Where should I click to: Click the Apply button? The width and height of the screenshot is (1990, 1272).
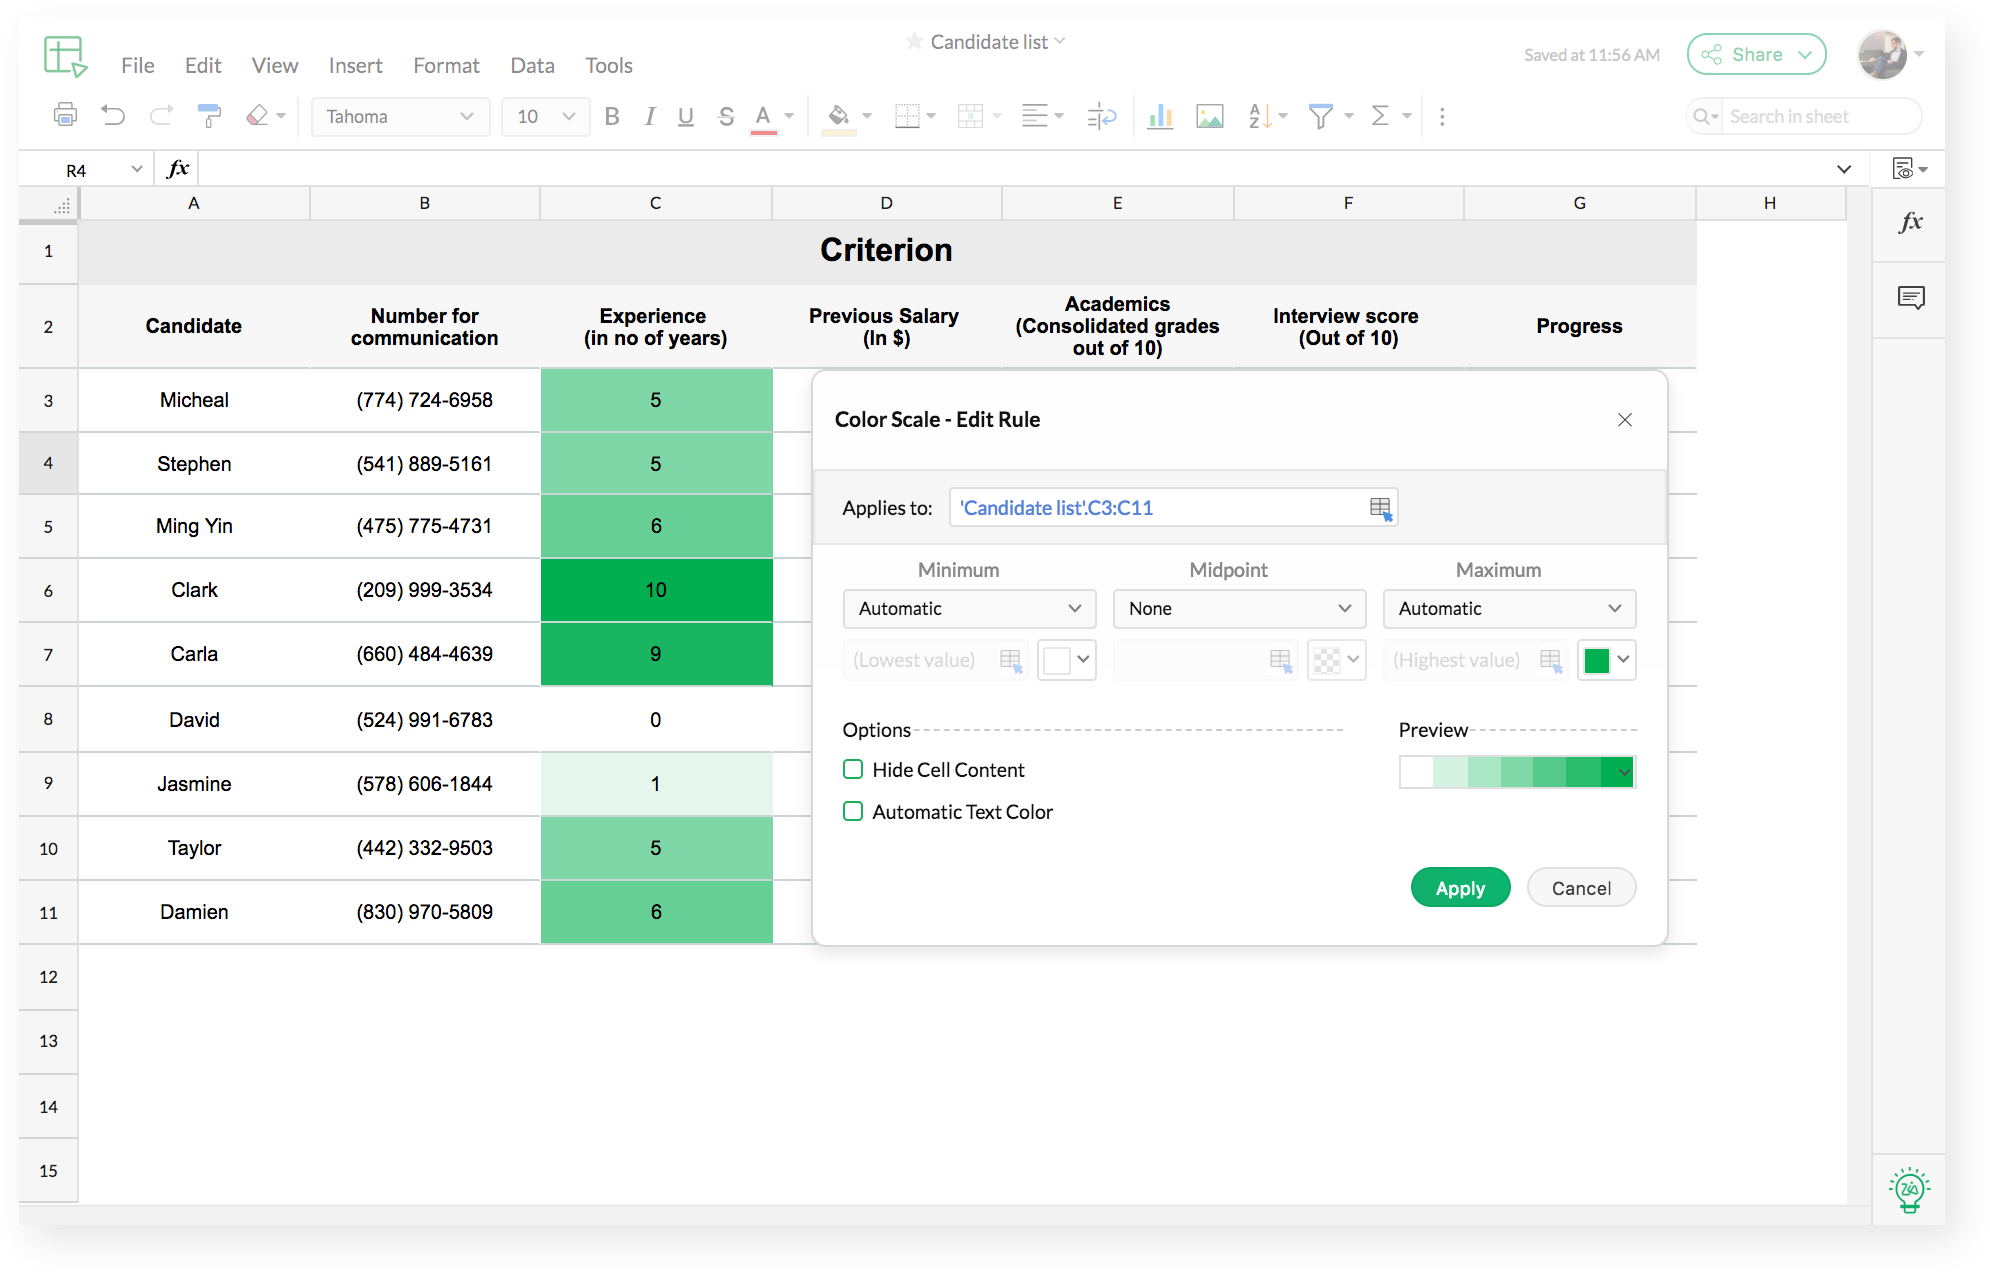(1458, 888)
